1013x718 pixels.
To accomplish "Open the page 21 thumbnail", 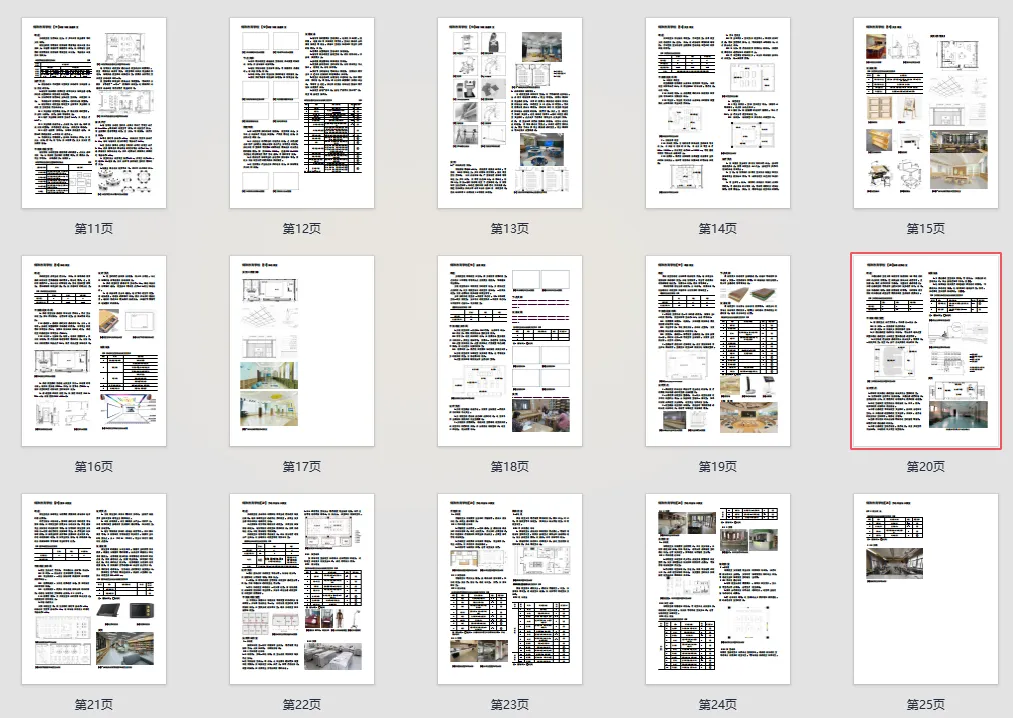I will click(x=94, y=589).
